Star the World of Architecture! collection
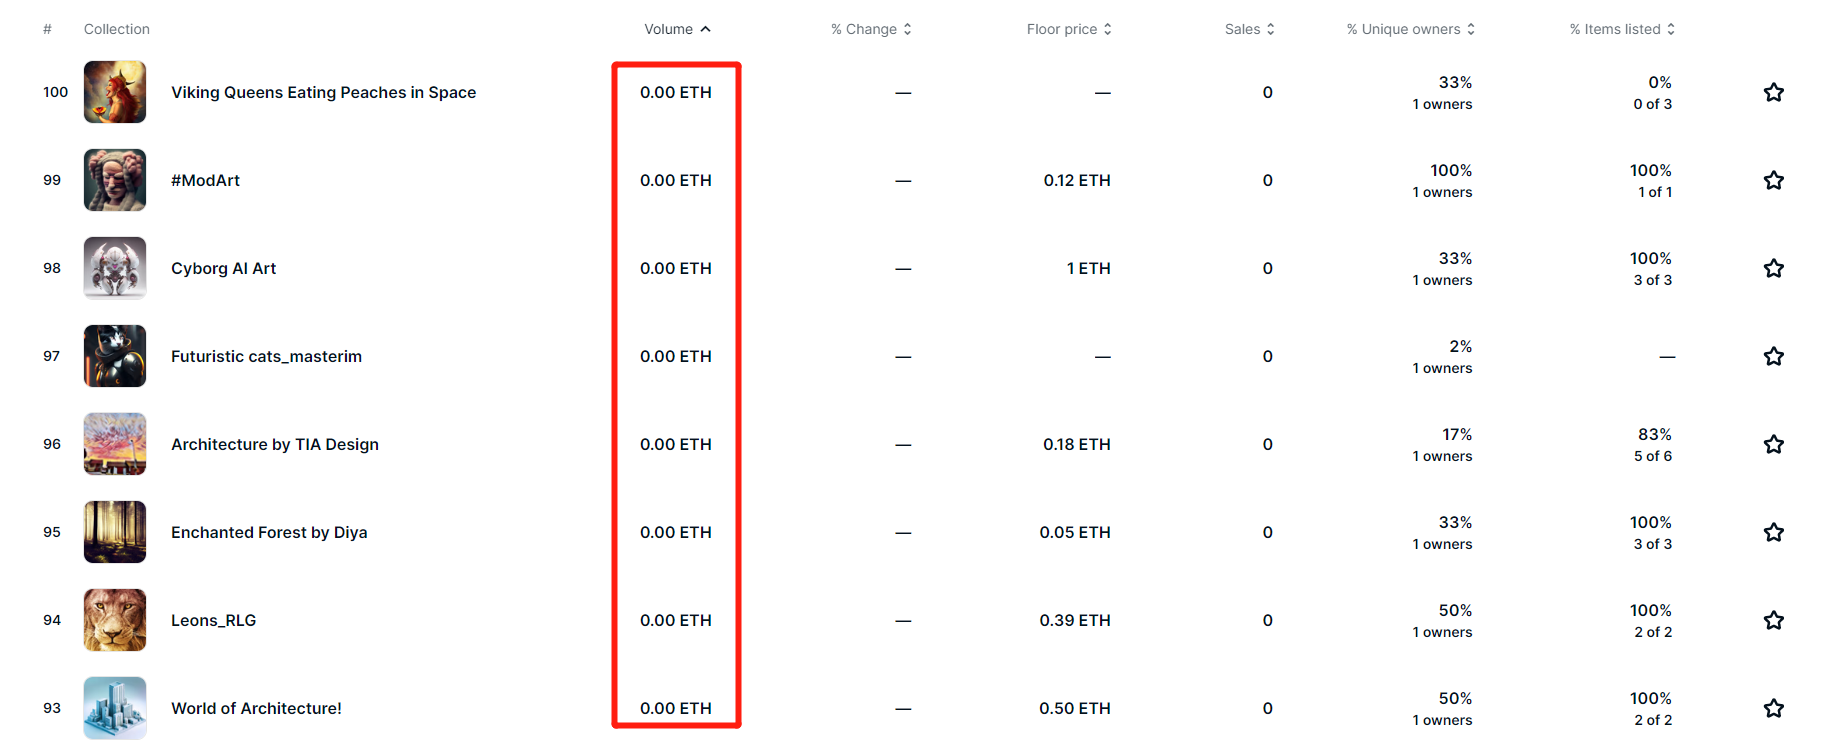1823x747 pixels. 1773,709
